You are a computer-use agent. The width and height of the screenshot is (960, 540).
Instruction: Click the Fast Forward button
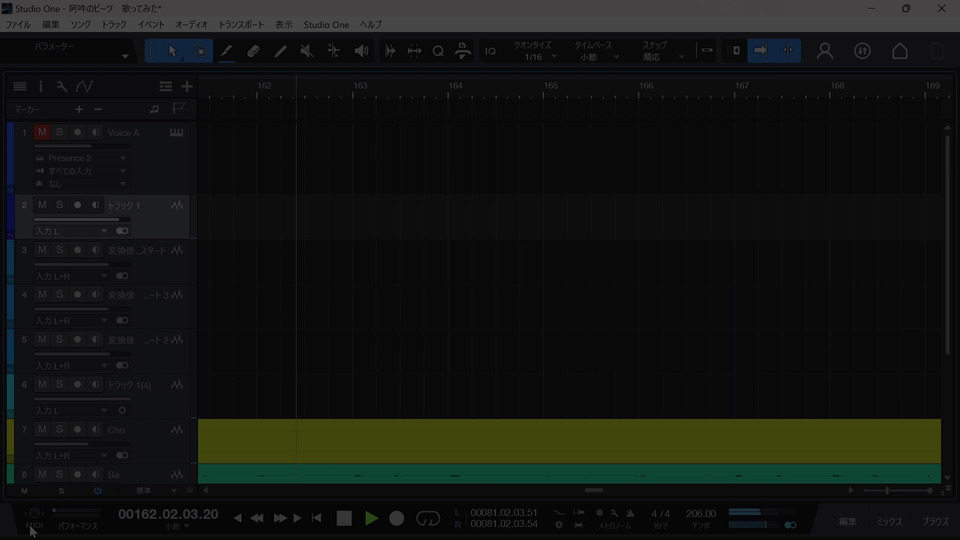tap(280, 518)
